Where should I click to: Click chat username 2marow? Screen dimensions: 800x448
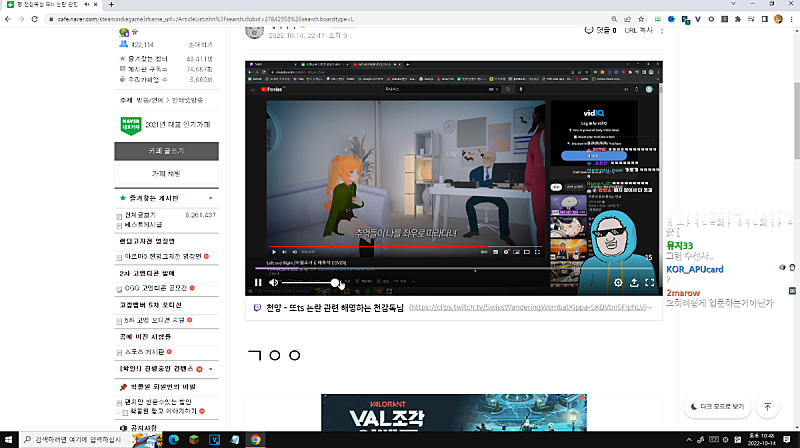[x=683, y=293]
